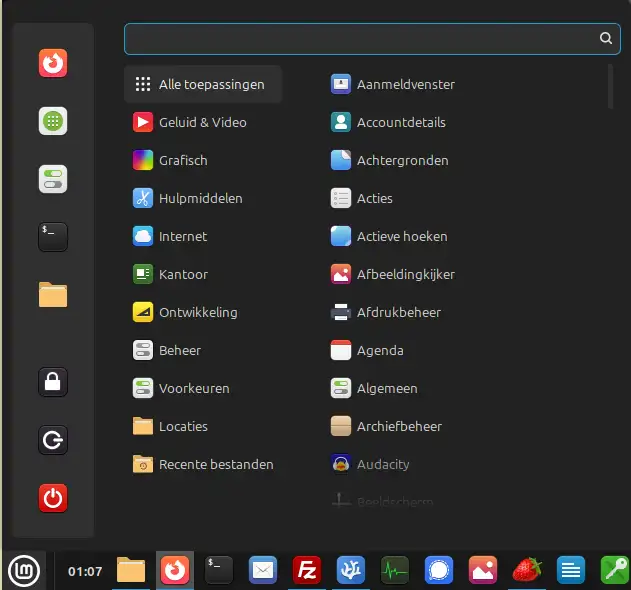This screenshot has height=590, width=631.
Task: Open Recente bestanden list
Action: click(x=216, y=464)
